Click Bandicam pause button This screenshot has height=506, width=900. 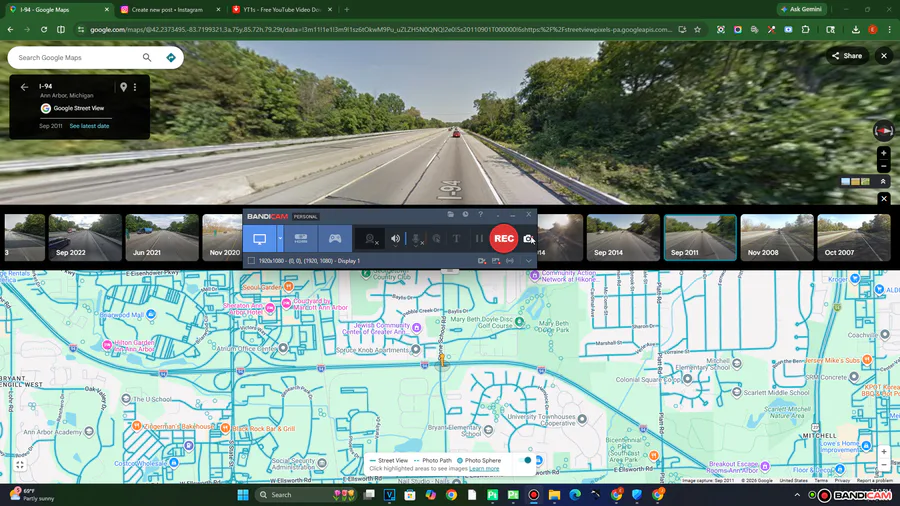pos(479,239)
